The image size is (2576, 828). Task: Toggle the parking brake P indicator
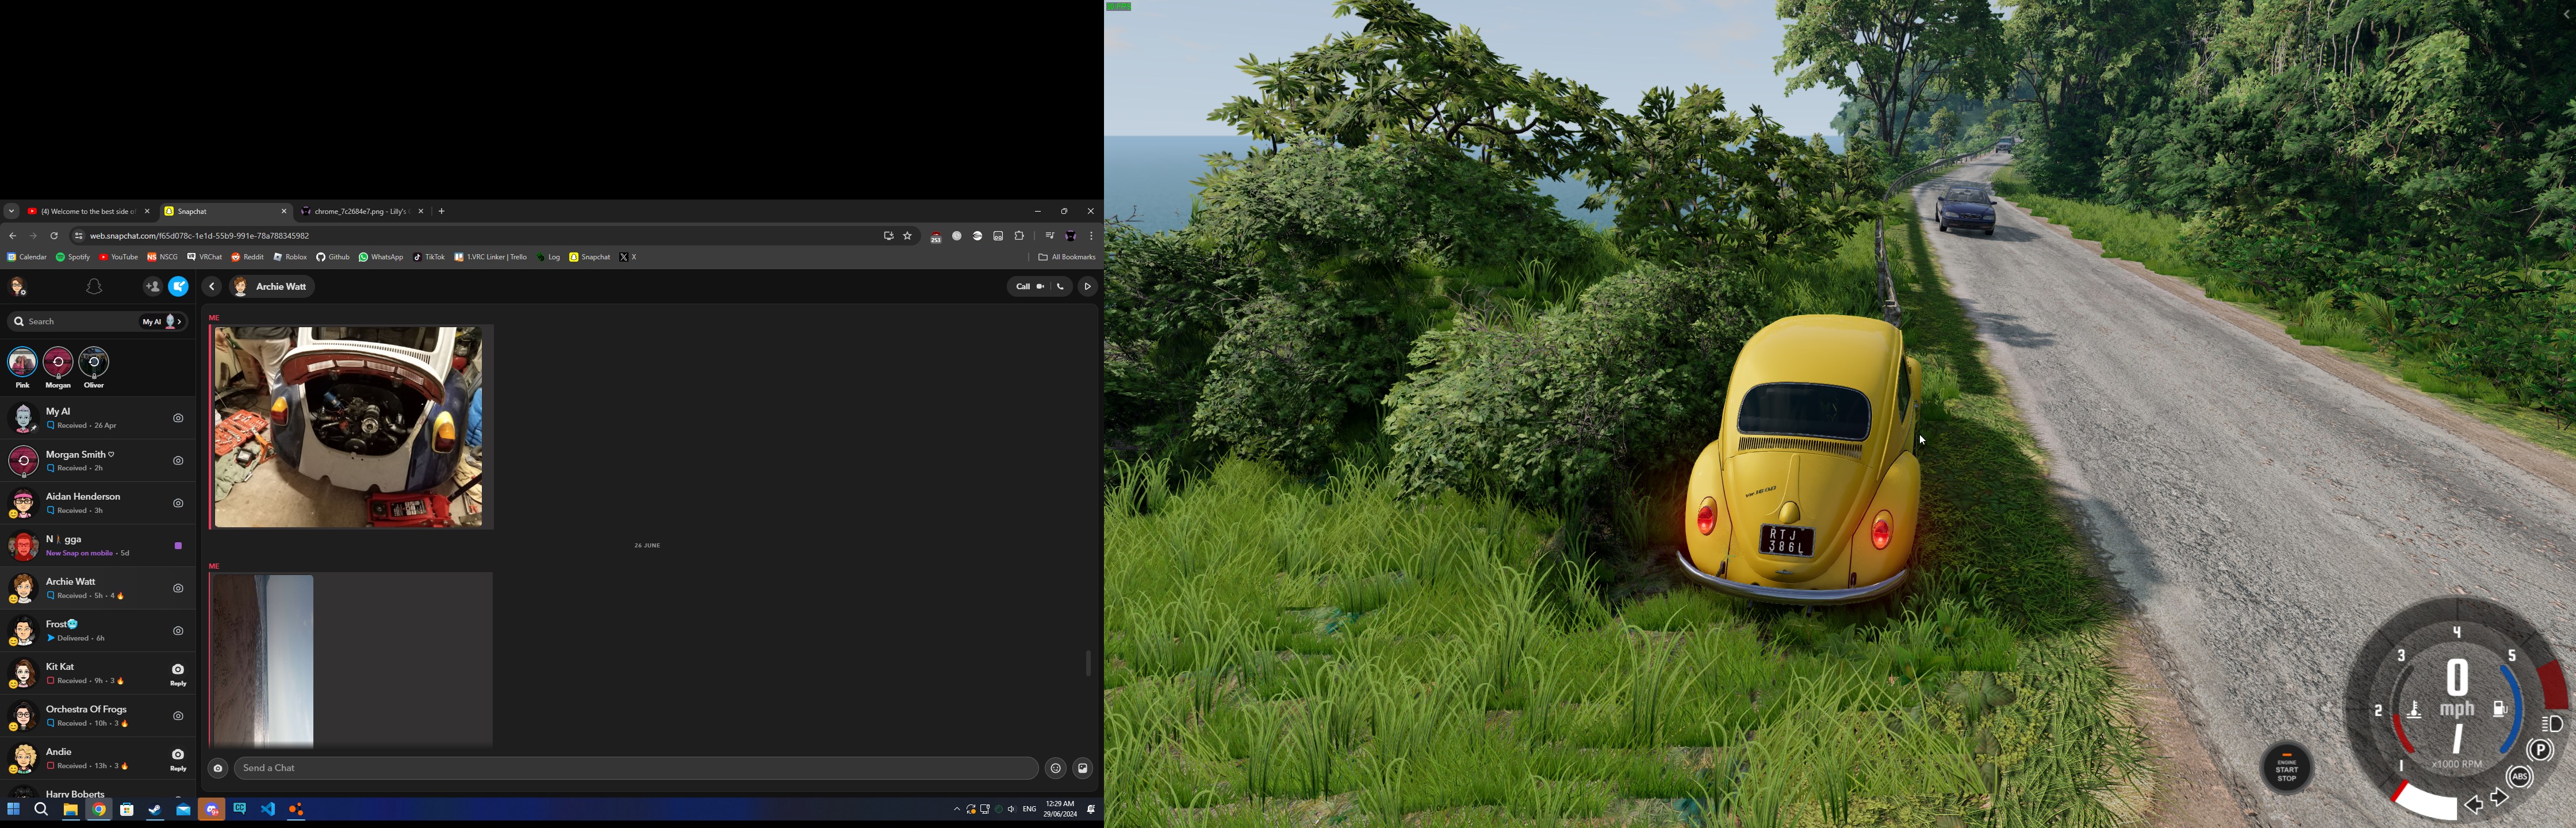pos(2540,750)
